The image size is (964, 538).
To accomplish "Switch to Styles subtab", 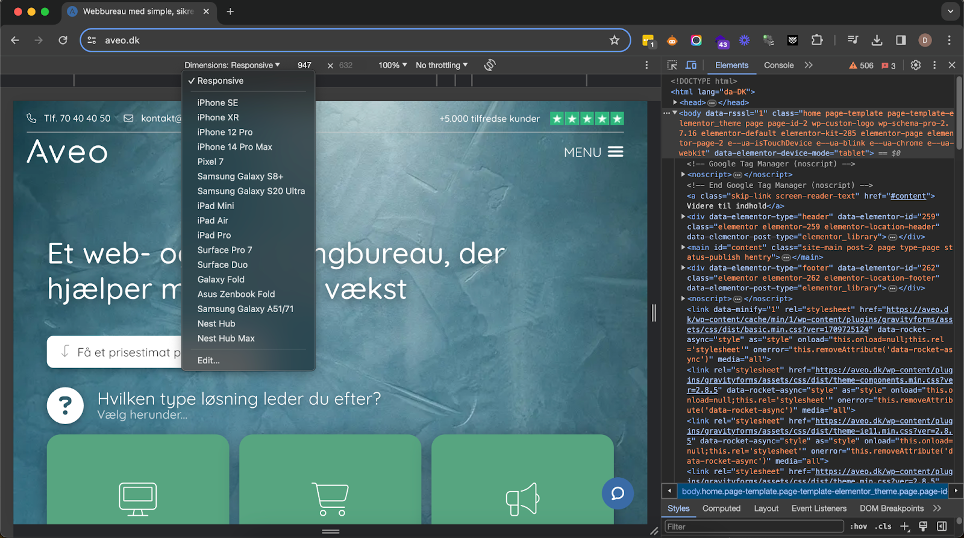I will [x=678, y=508].
